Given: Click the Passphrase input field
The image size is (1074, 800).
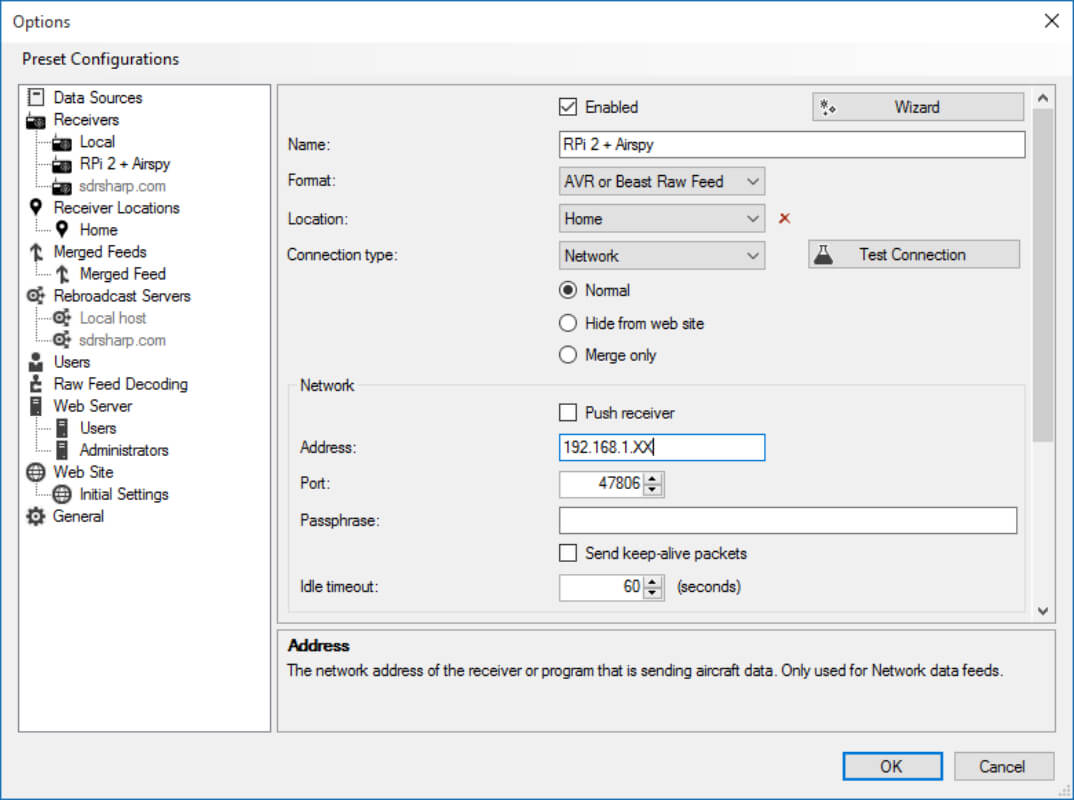Looking at the screenshot, I should [x=788, y=521].
